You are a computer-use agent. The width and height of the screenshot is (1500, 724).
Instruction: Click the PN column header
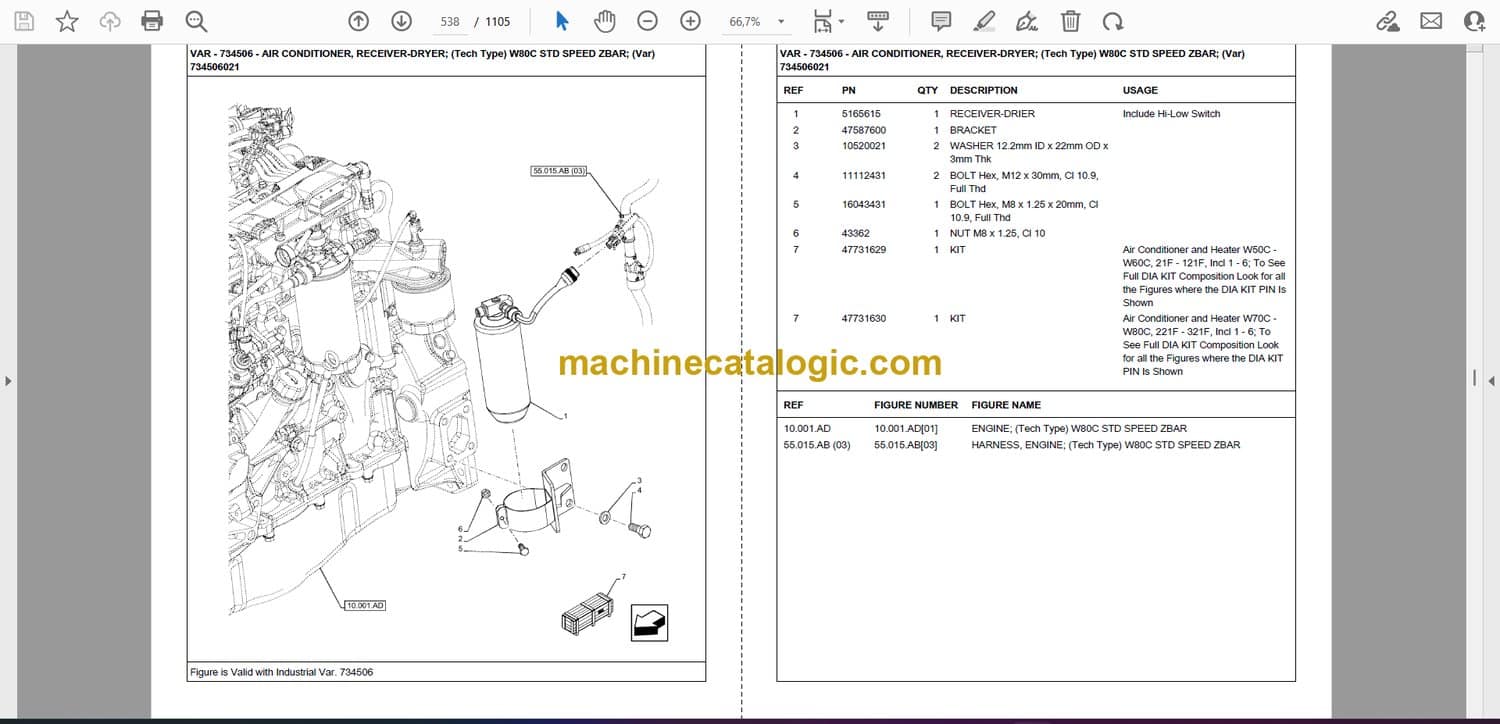point(849,90)
